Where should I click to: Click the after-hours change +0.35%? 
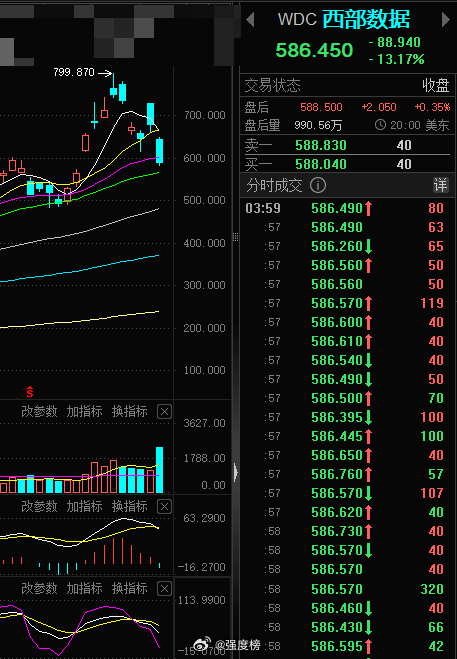[x=432, y=107]
